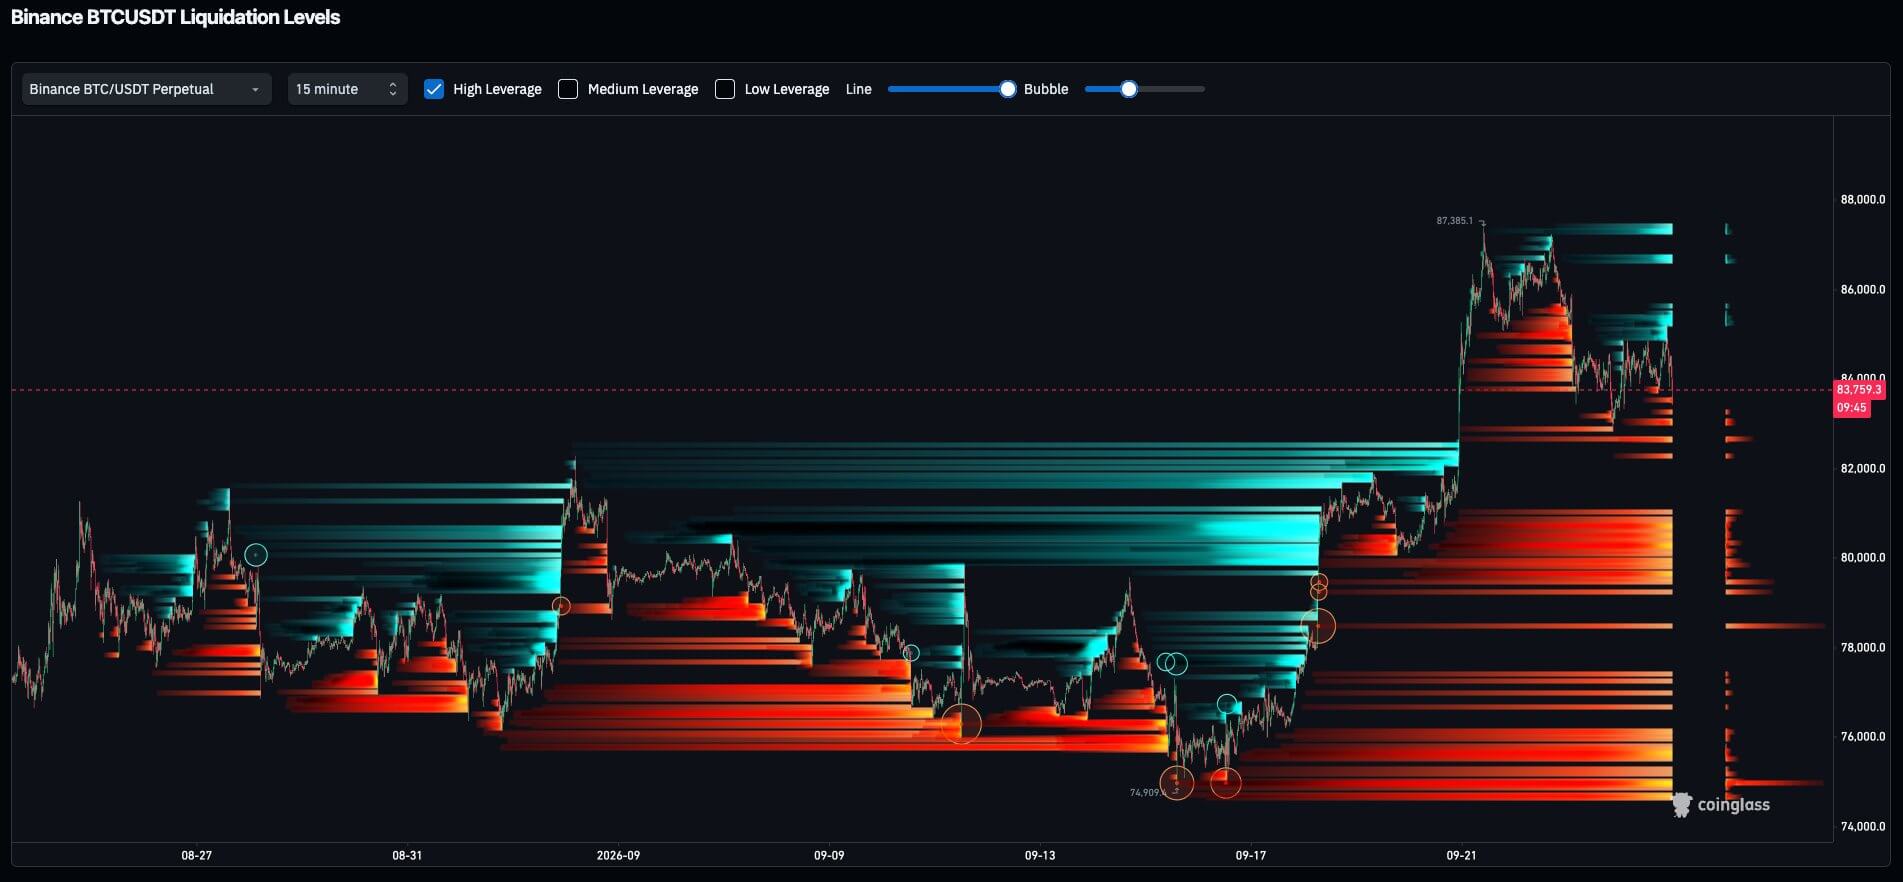Click the 78,000.0 price axis label
This screenshot has width=1903, height=882.
point(1862,647)
